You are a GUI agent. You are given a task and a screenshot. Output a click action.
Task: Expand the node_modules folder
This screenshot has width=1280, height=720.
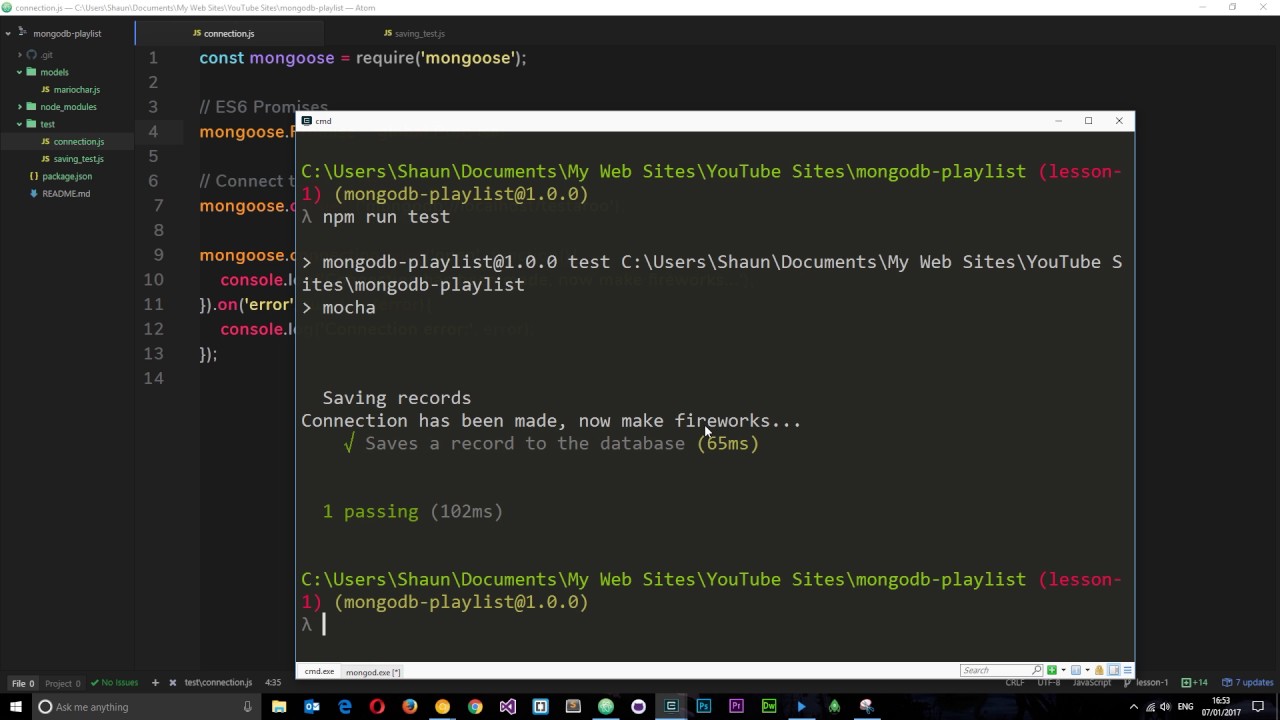[x=19, y=107]
